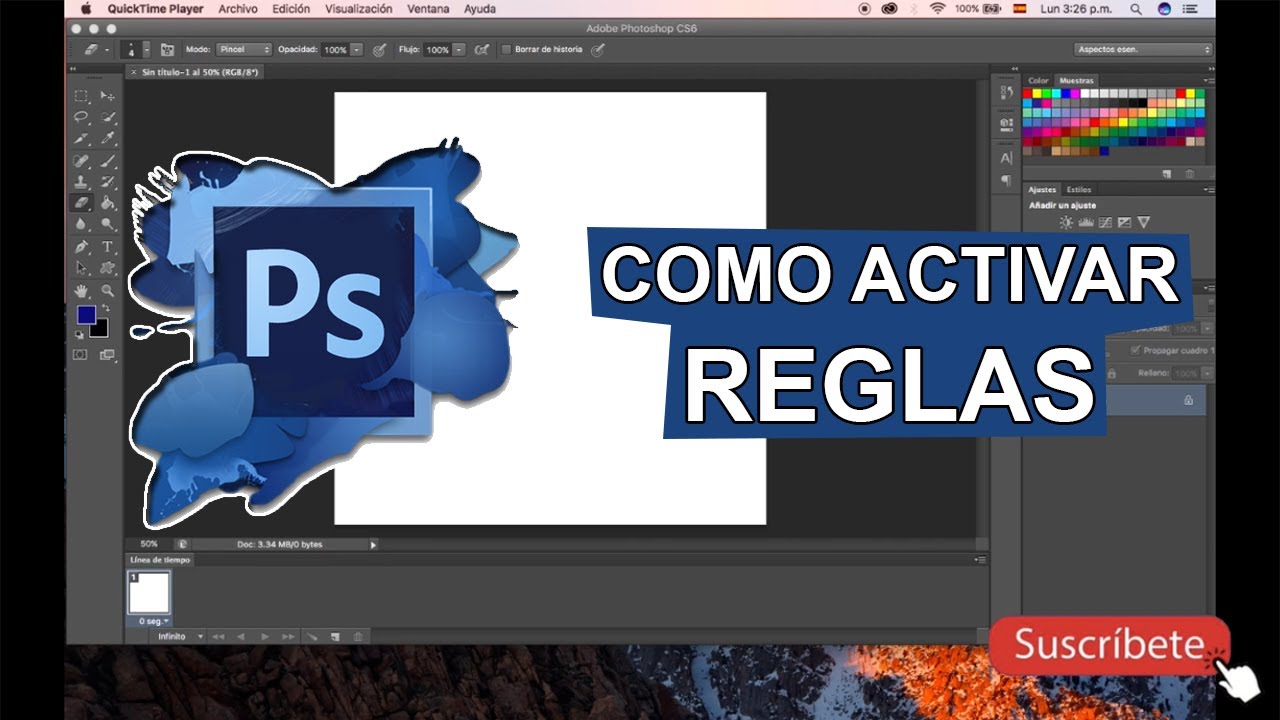Open the brush preset picker arrow
The width and height of the screenshot is (1280, 720).
(147, 49)
